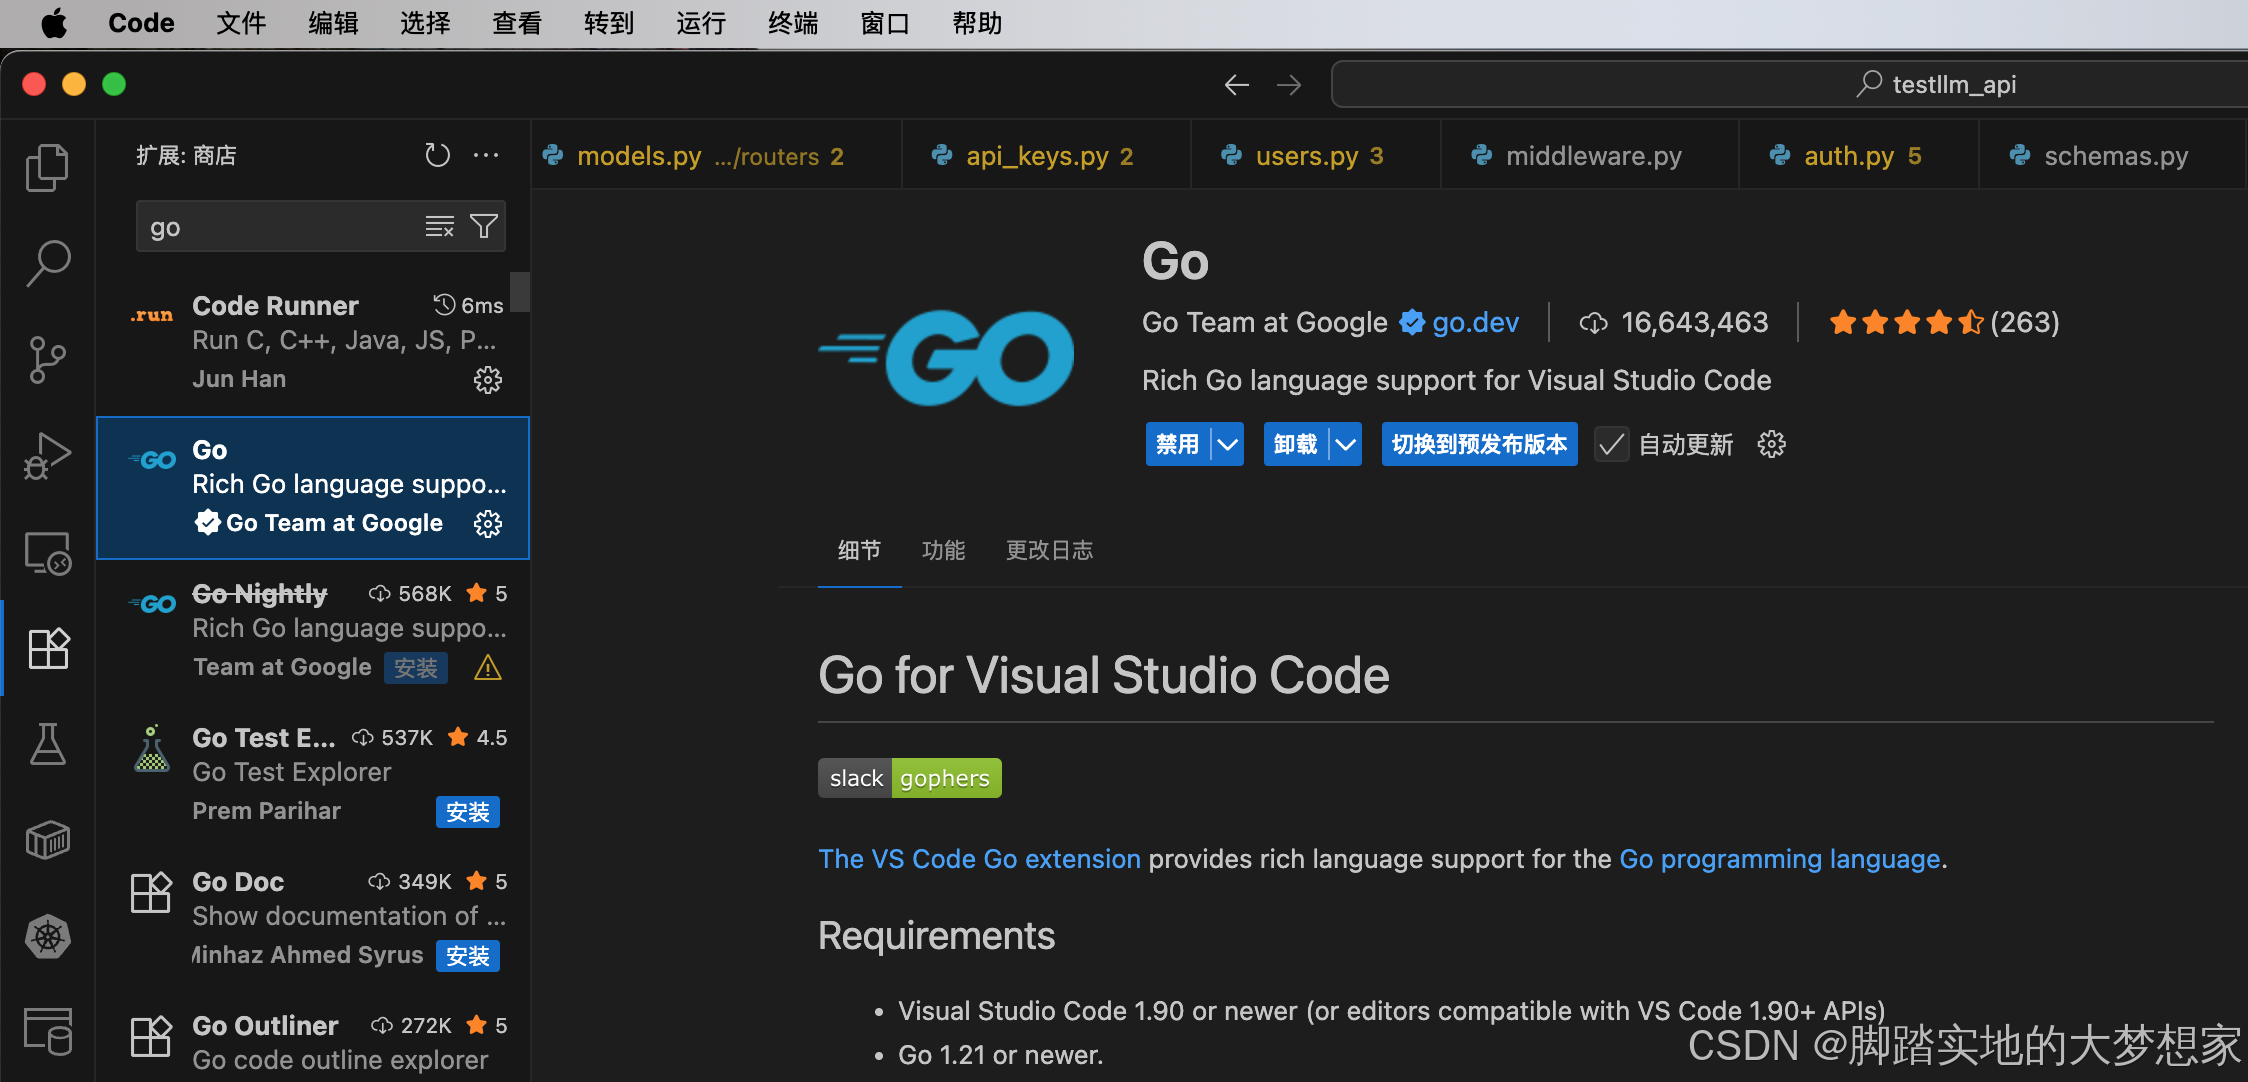This screenshot has height=1082, width=2248.
Task: Open the Explorer view in activity bar
Action: pyautogui.click(x=47, y=167)
